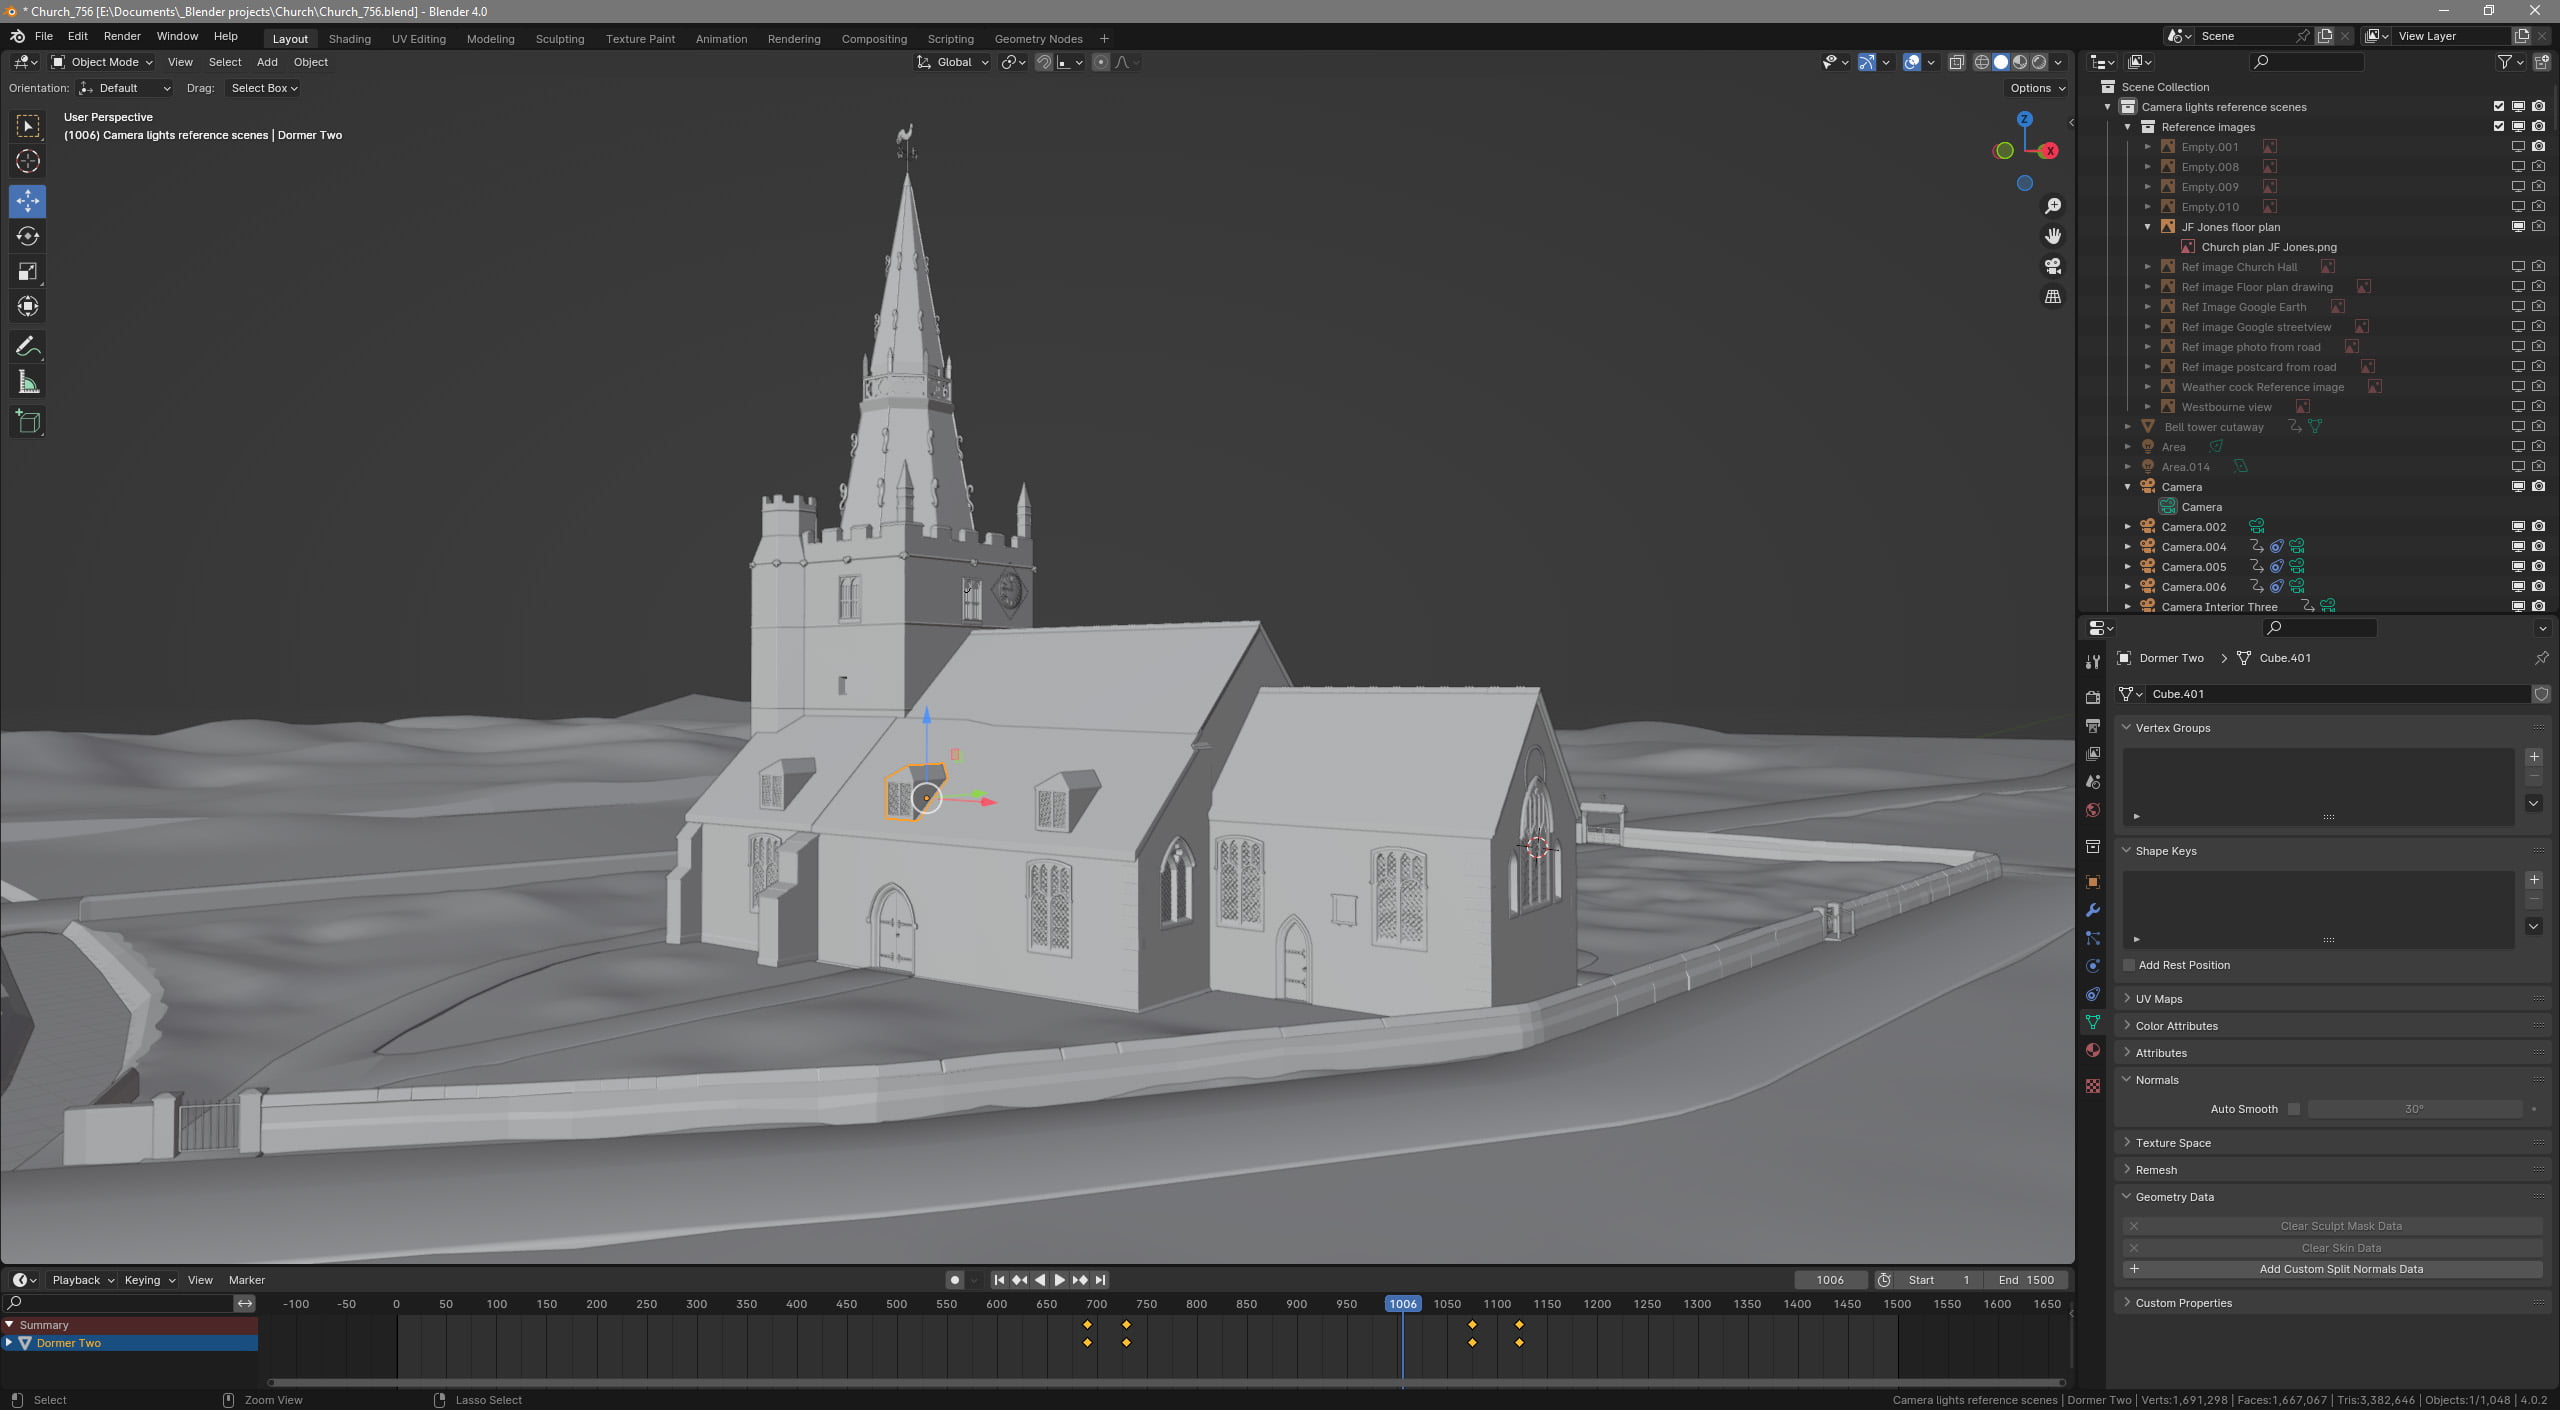Image resolution: width=2560 pixels, height=1410 pixels.
Task: Click the End frame field showing 1500
Action: pos(2025,1280)
